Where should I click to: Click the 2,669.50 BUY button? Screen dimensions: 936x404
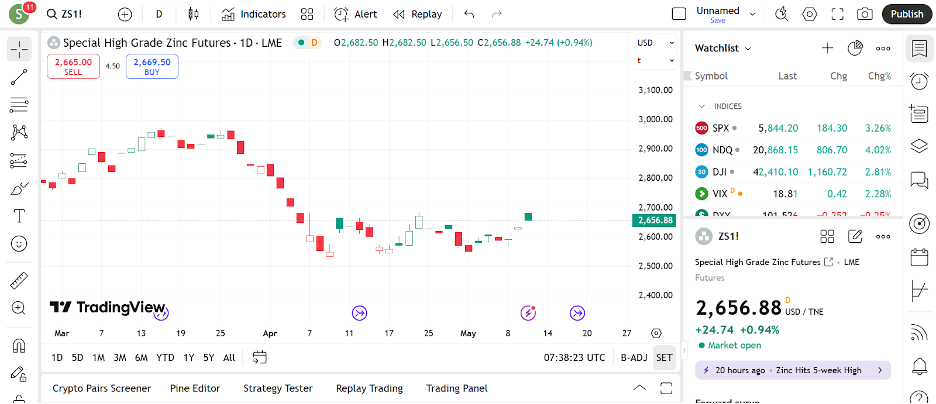pyautogui.click(x=152, y=66)
